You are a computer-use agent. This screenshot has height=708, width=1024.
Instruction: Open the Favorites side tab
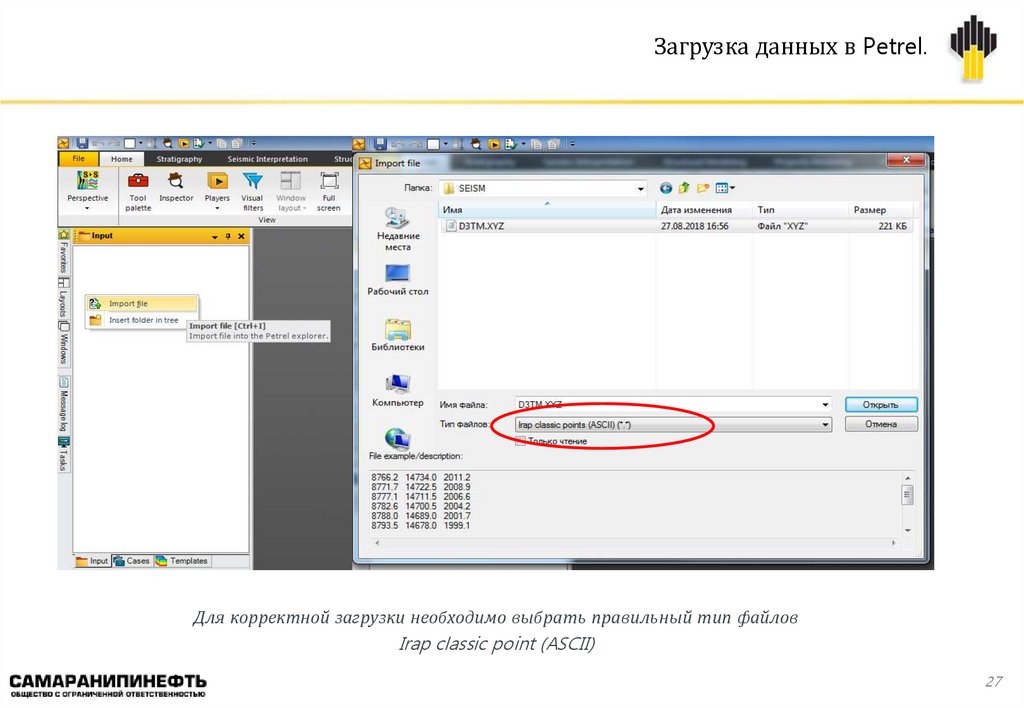pos(64,251)
